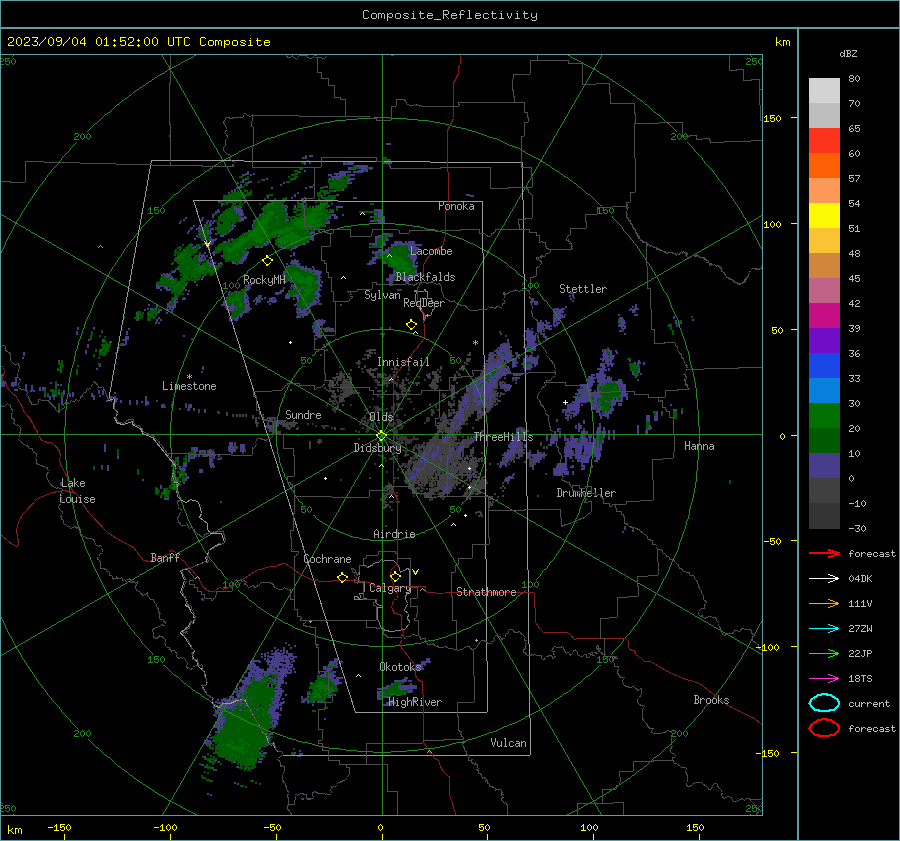
Task: Click the red forecast arrow legend icon
Action: coord(824,553)
